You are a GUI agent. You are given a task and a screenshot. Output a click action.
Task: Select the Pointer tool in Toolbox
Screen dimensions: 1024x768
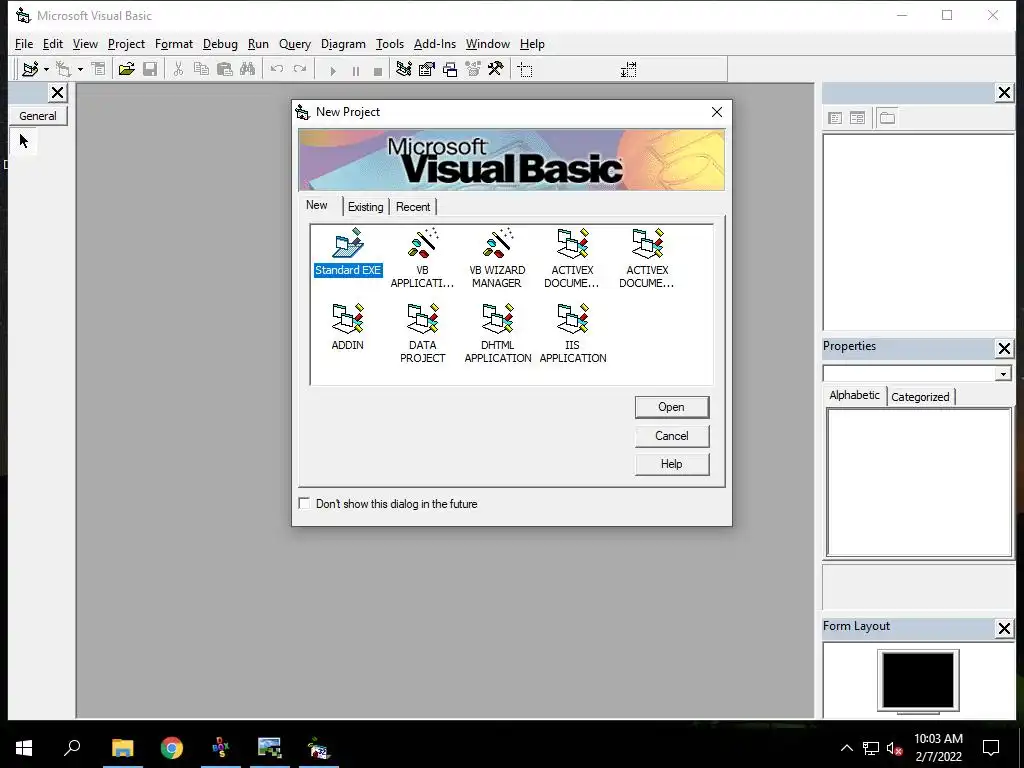coord(24,141)
